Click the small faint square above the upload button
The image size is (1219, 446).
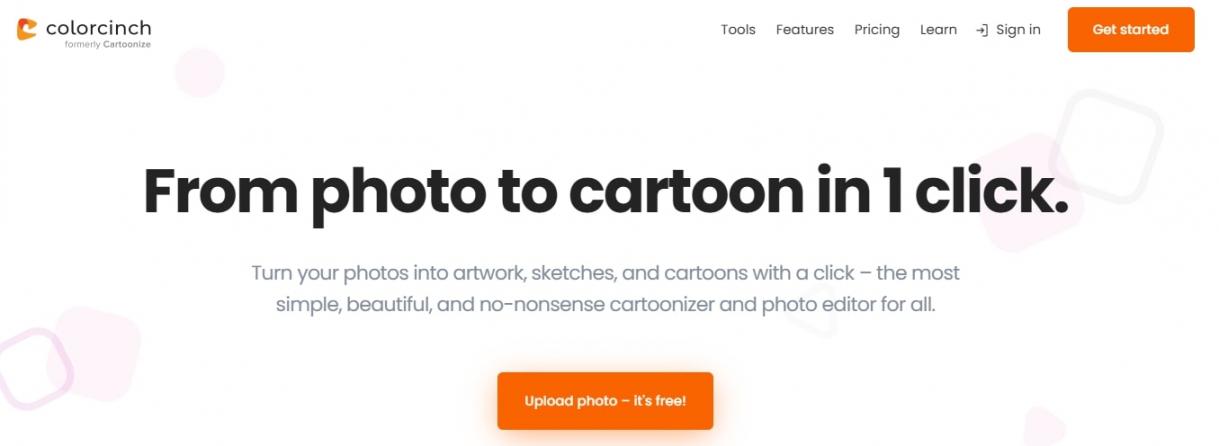[815, 313]
